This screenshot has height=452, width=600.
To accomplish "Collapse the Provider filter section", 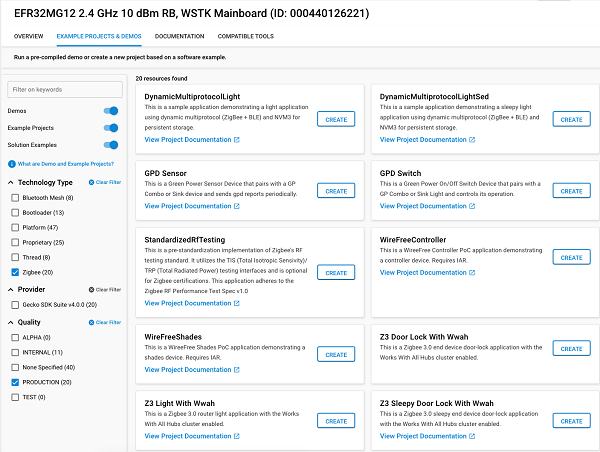I will click(x=11, y=288).
